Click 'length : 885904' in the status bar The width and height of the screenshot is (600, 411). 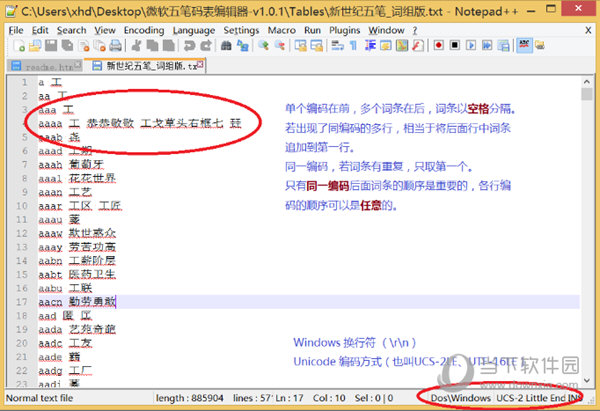pyautogui.click(x=189, y=398)
